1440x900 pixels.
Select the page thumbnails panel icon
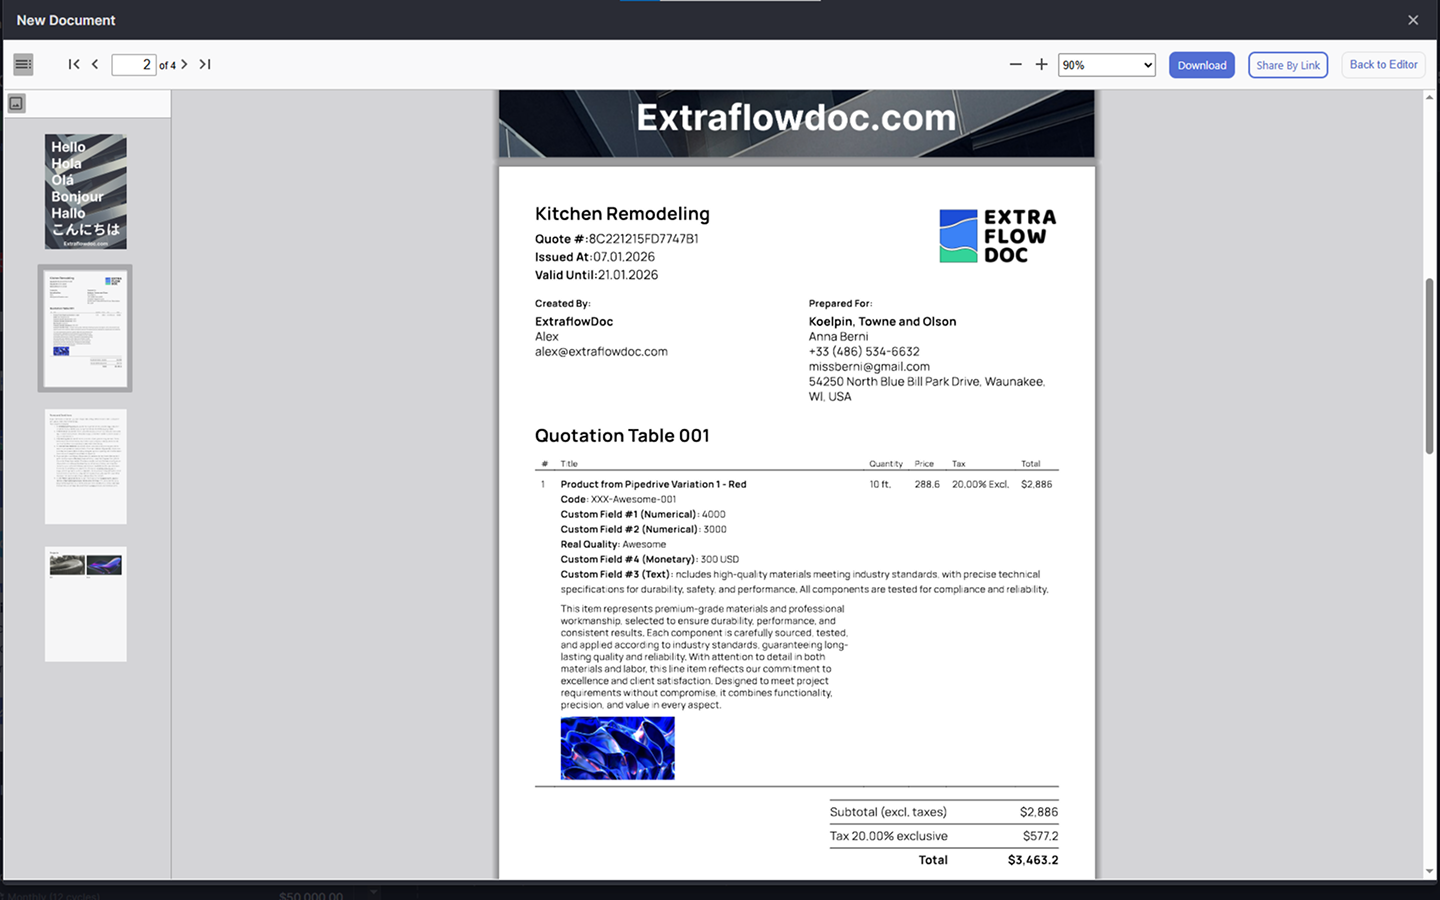pyautogui.click(x=16, y=102)
